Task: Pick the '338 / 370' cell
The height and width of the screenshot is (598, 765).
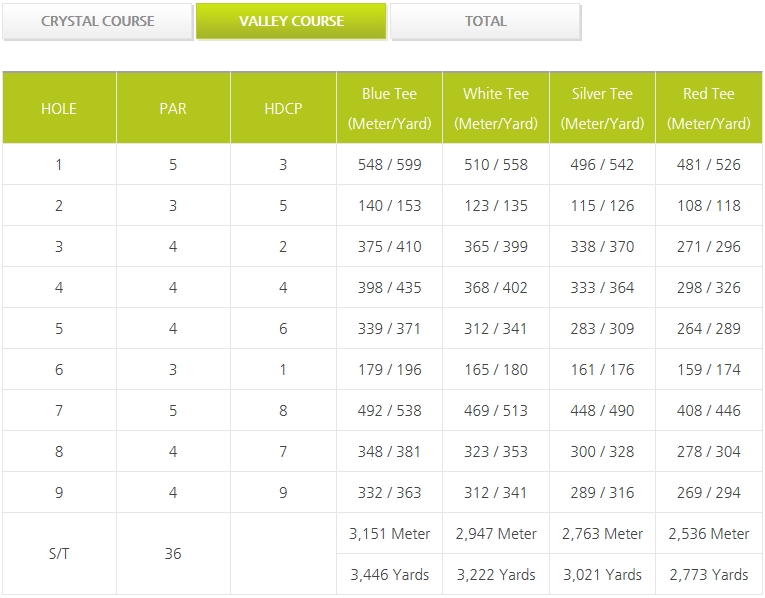Action: [x=602, y=247]
